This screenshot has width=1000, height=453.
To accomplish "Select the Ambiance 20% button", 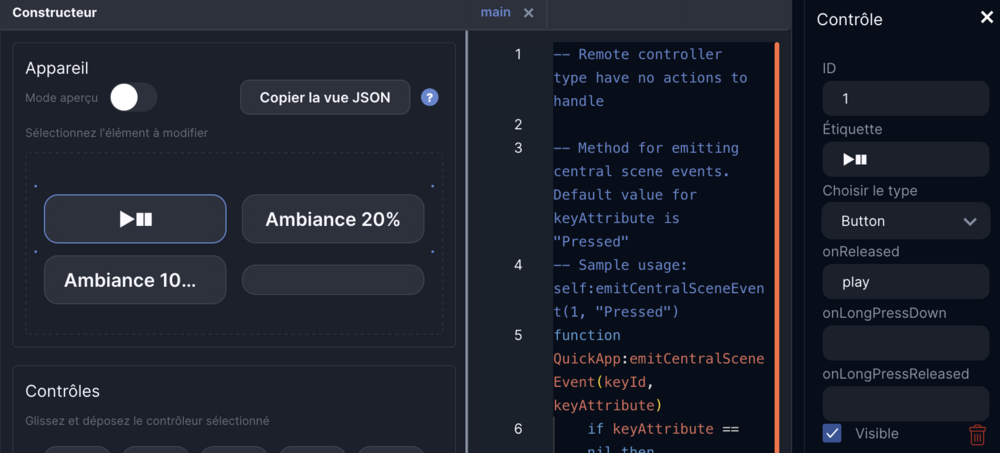I will [x=333, y=219].
